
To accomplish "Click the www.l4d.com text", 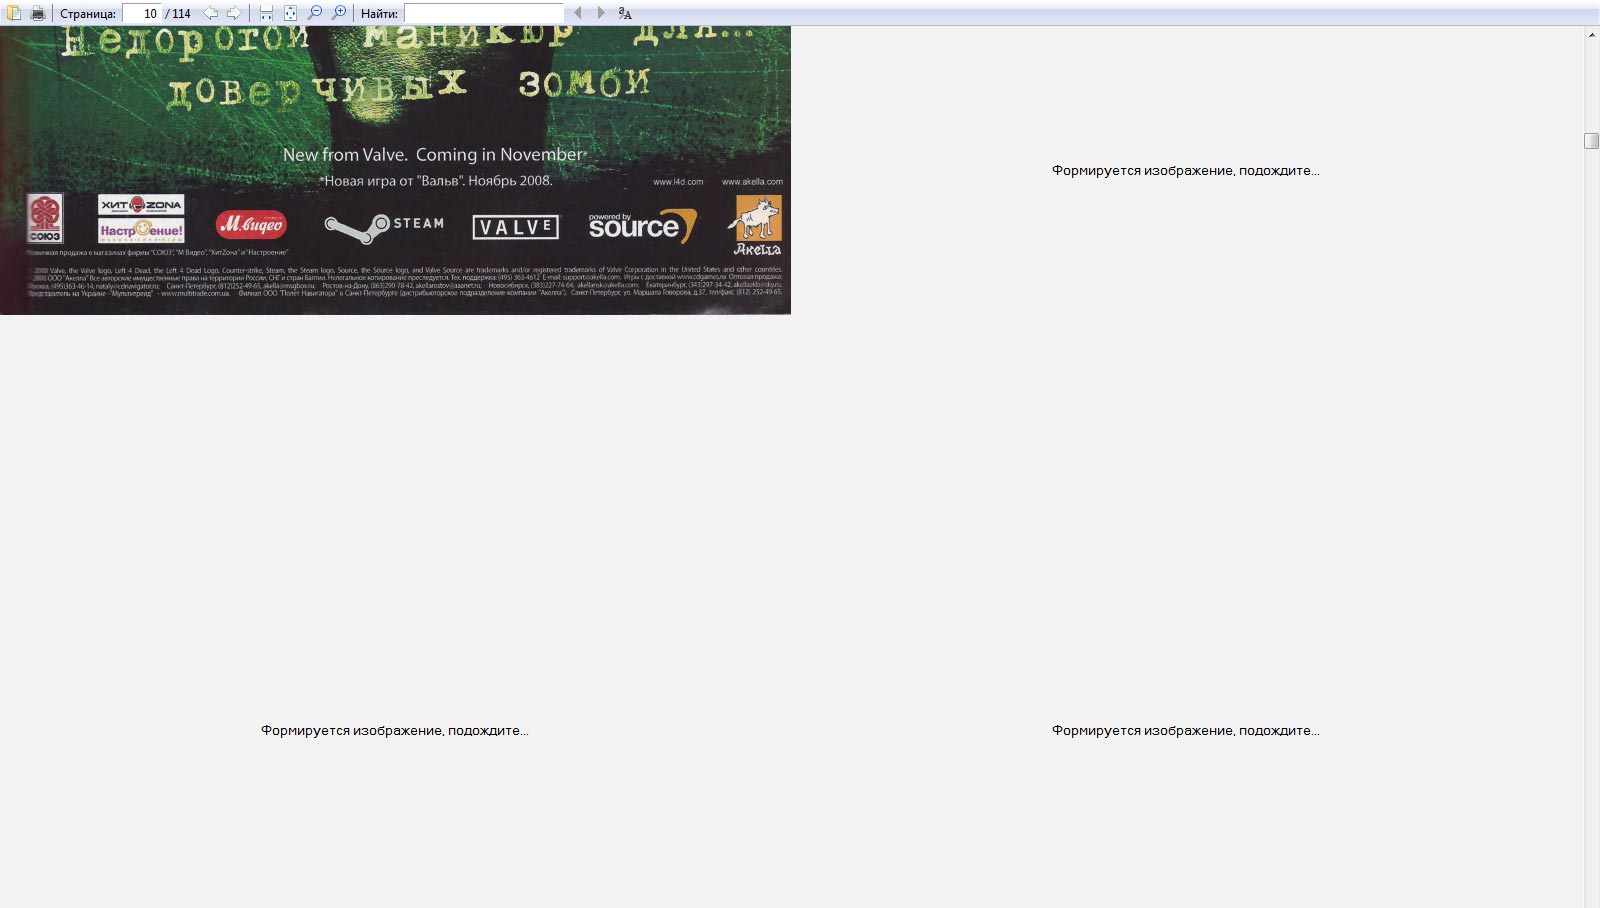I will point(678,182).
